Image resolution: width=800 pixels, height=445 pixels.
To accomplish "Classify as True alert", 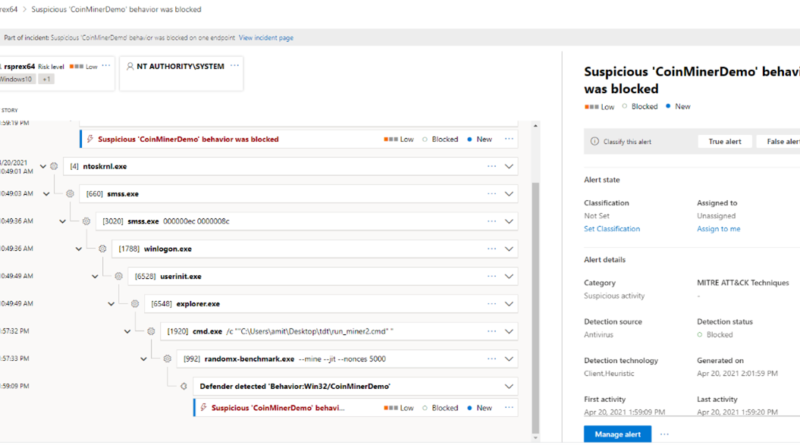I will 724,141.
